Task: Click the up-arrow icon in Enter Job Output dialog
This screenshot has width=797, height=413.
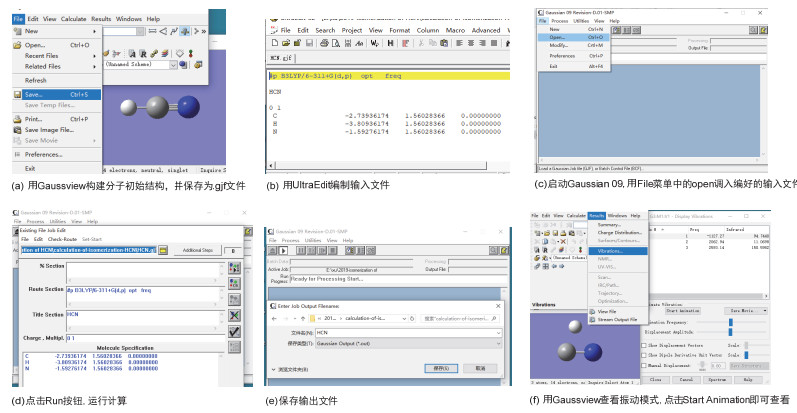Action: point(303,319)
